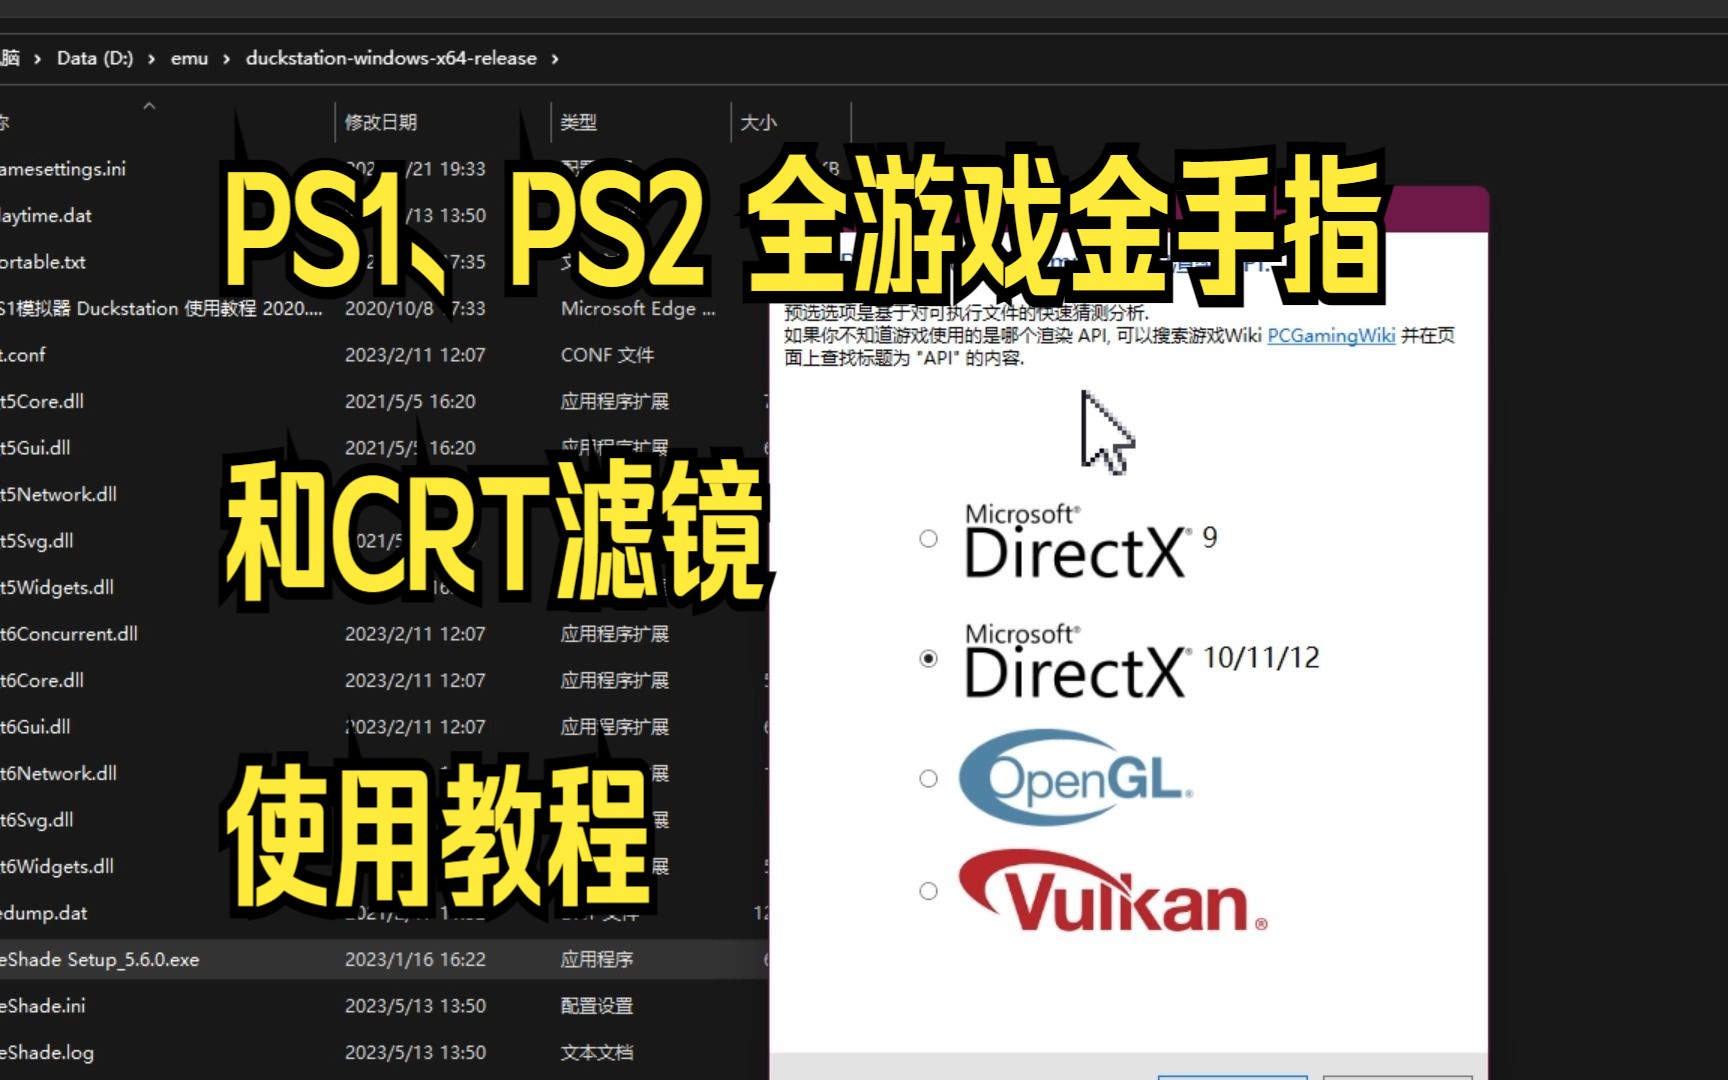Select the Qt5Core.dll file
Screen dimensions: 1728x1080
42,401
